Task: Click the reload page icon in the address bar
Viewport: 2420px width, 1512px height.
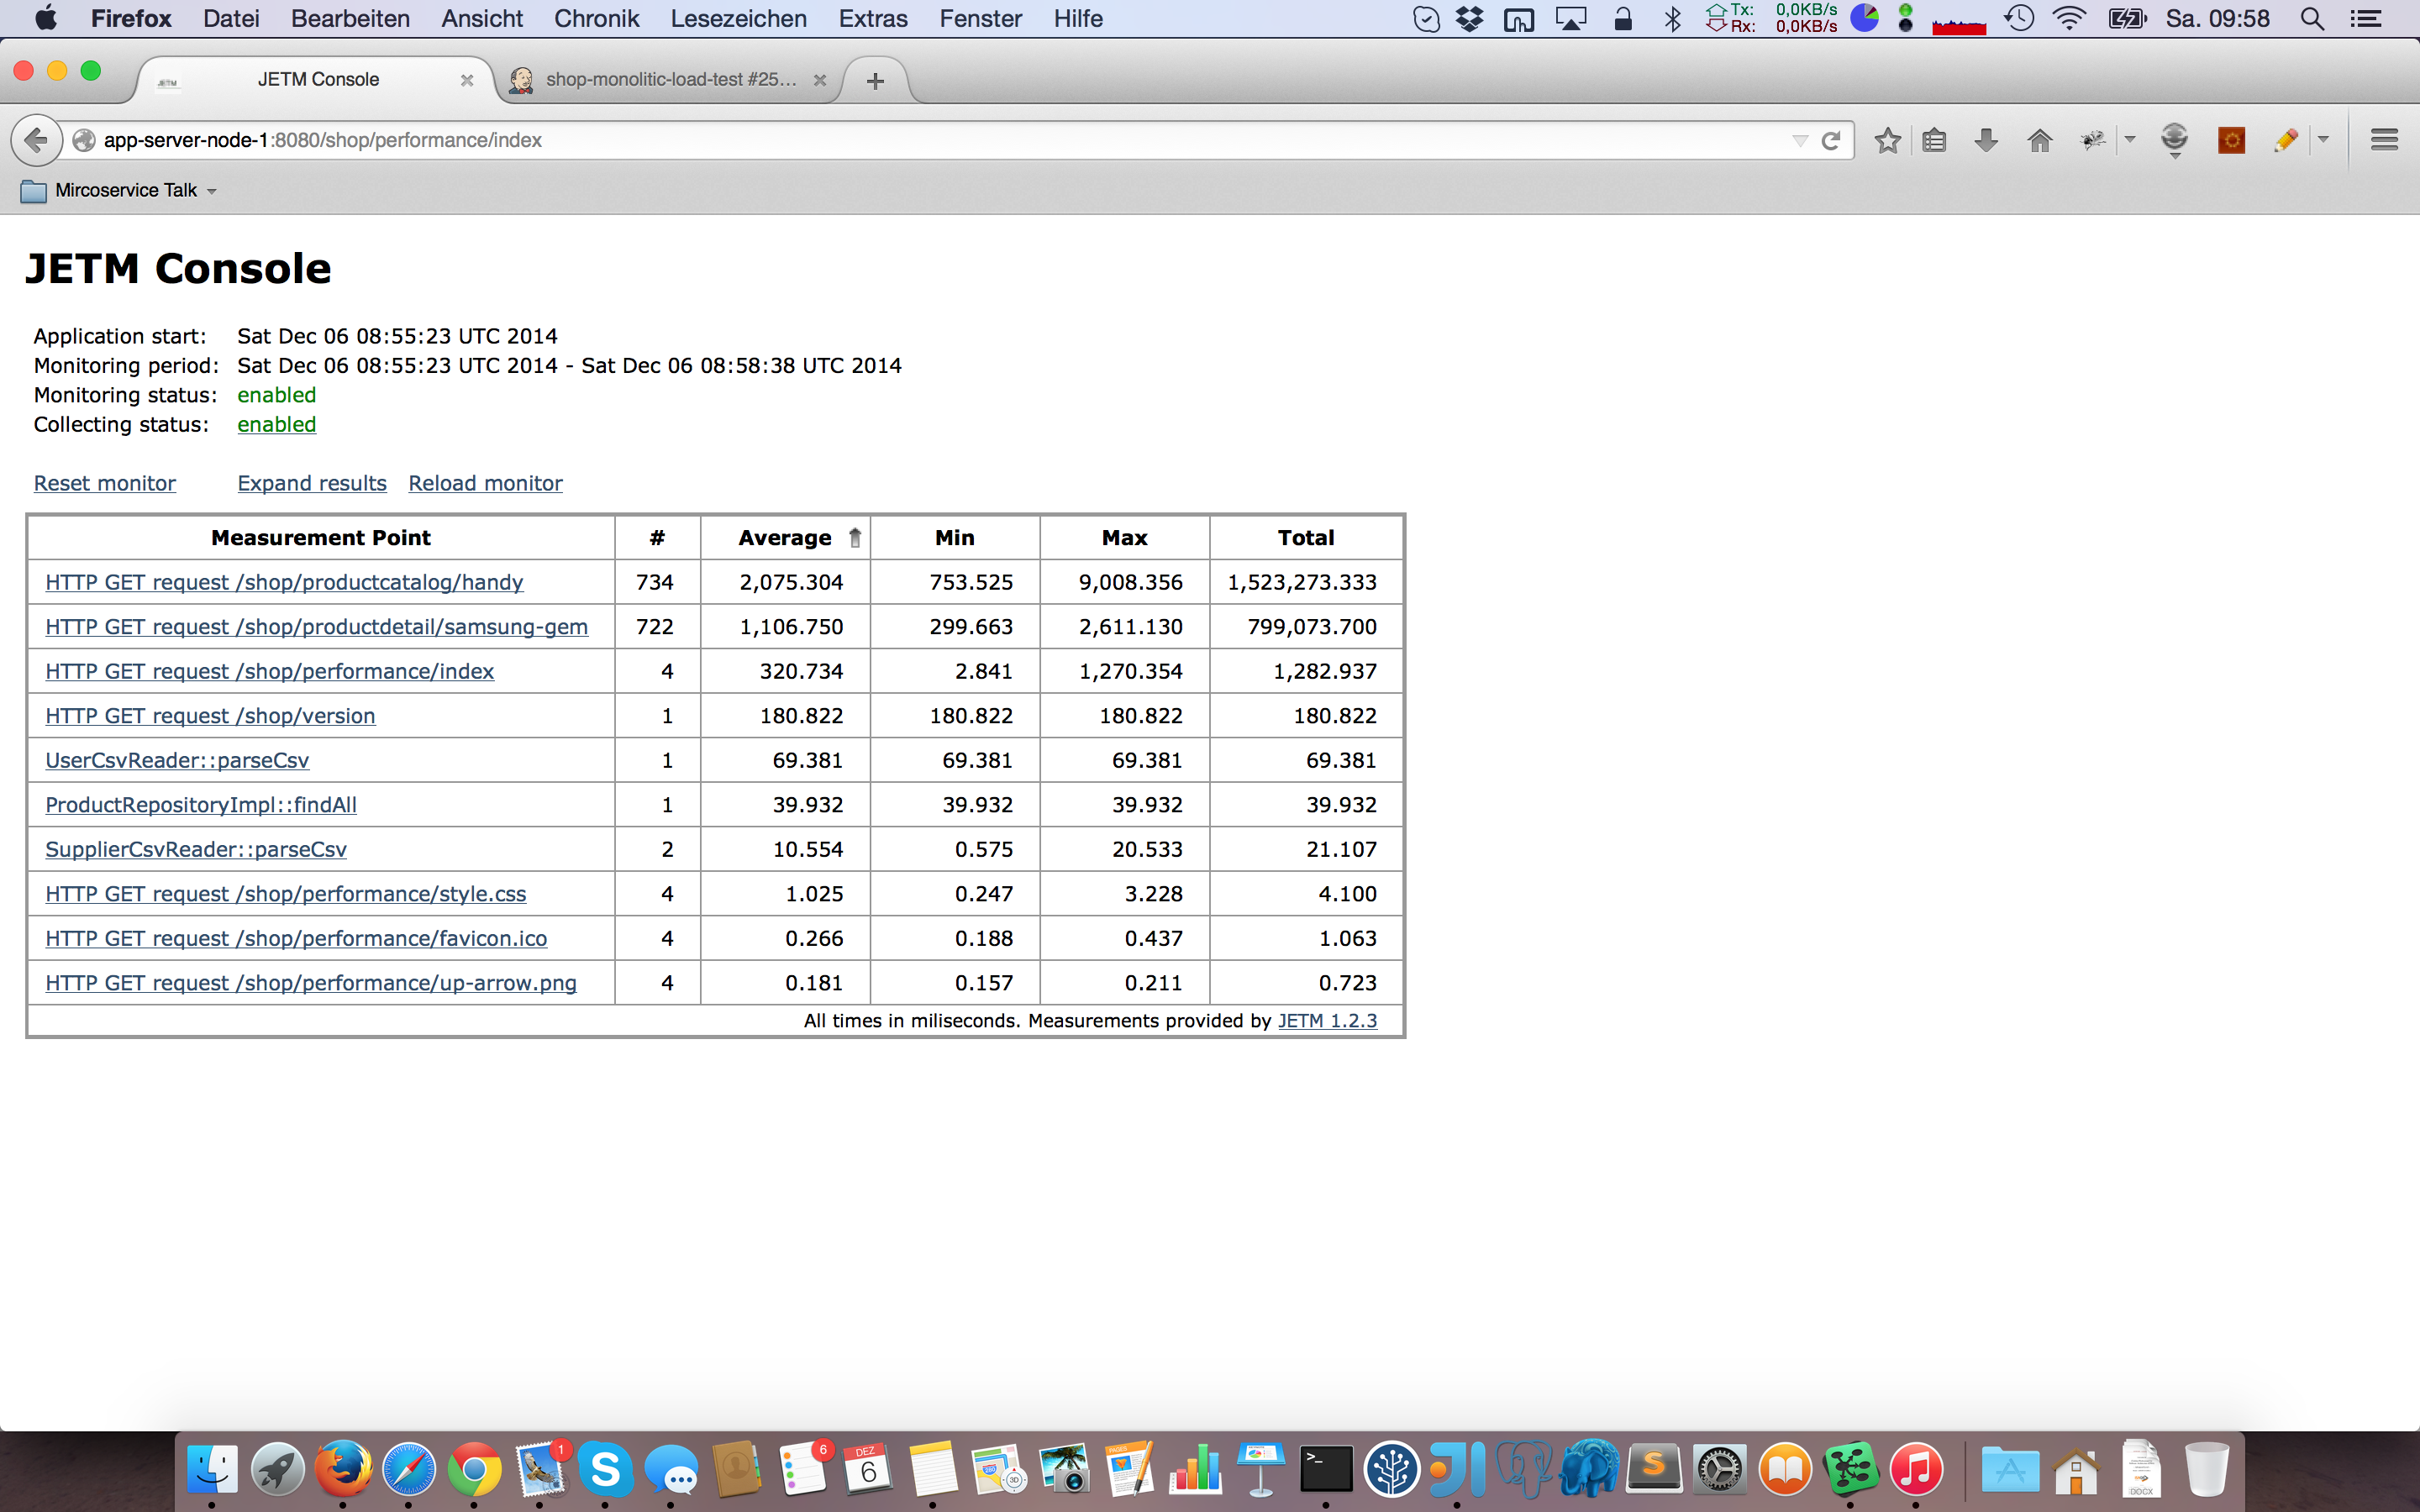Action: coord(1831,141)
